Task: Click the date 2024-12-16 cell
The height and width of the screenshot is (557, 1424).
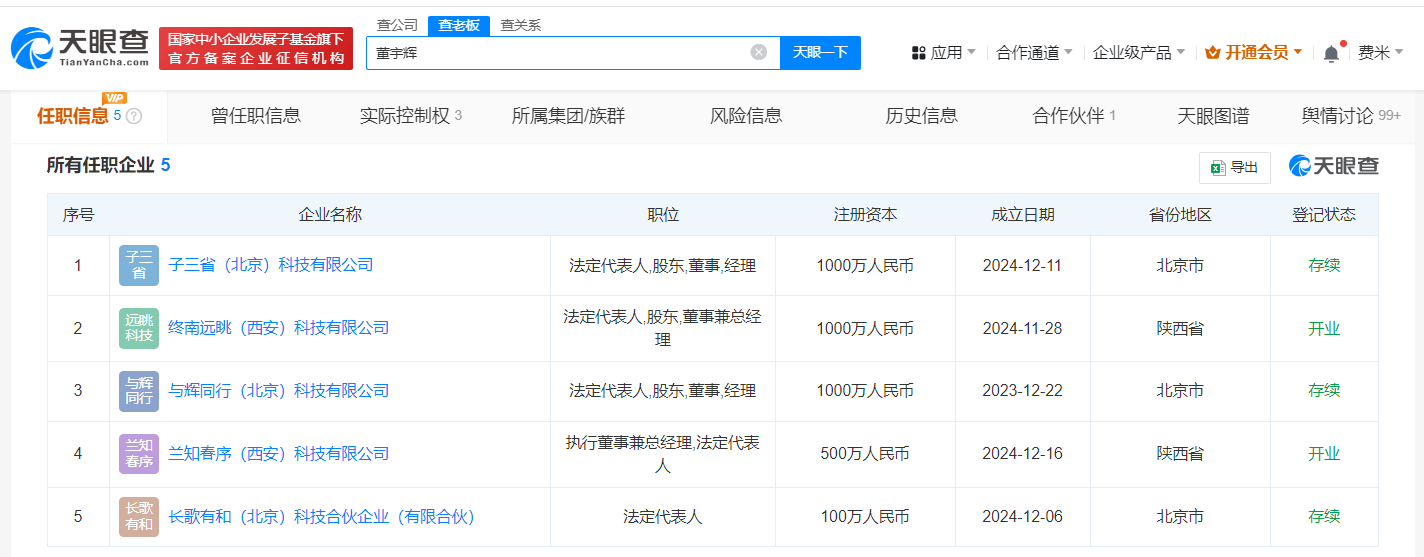Action: (1022, 454)
